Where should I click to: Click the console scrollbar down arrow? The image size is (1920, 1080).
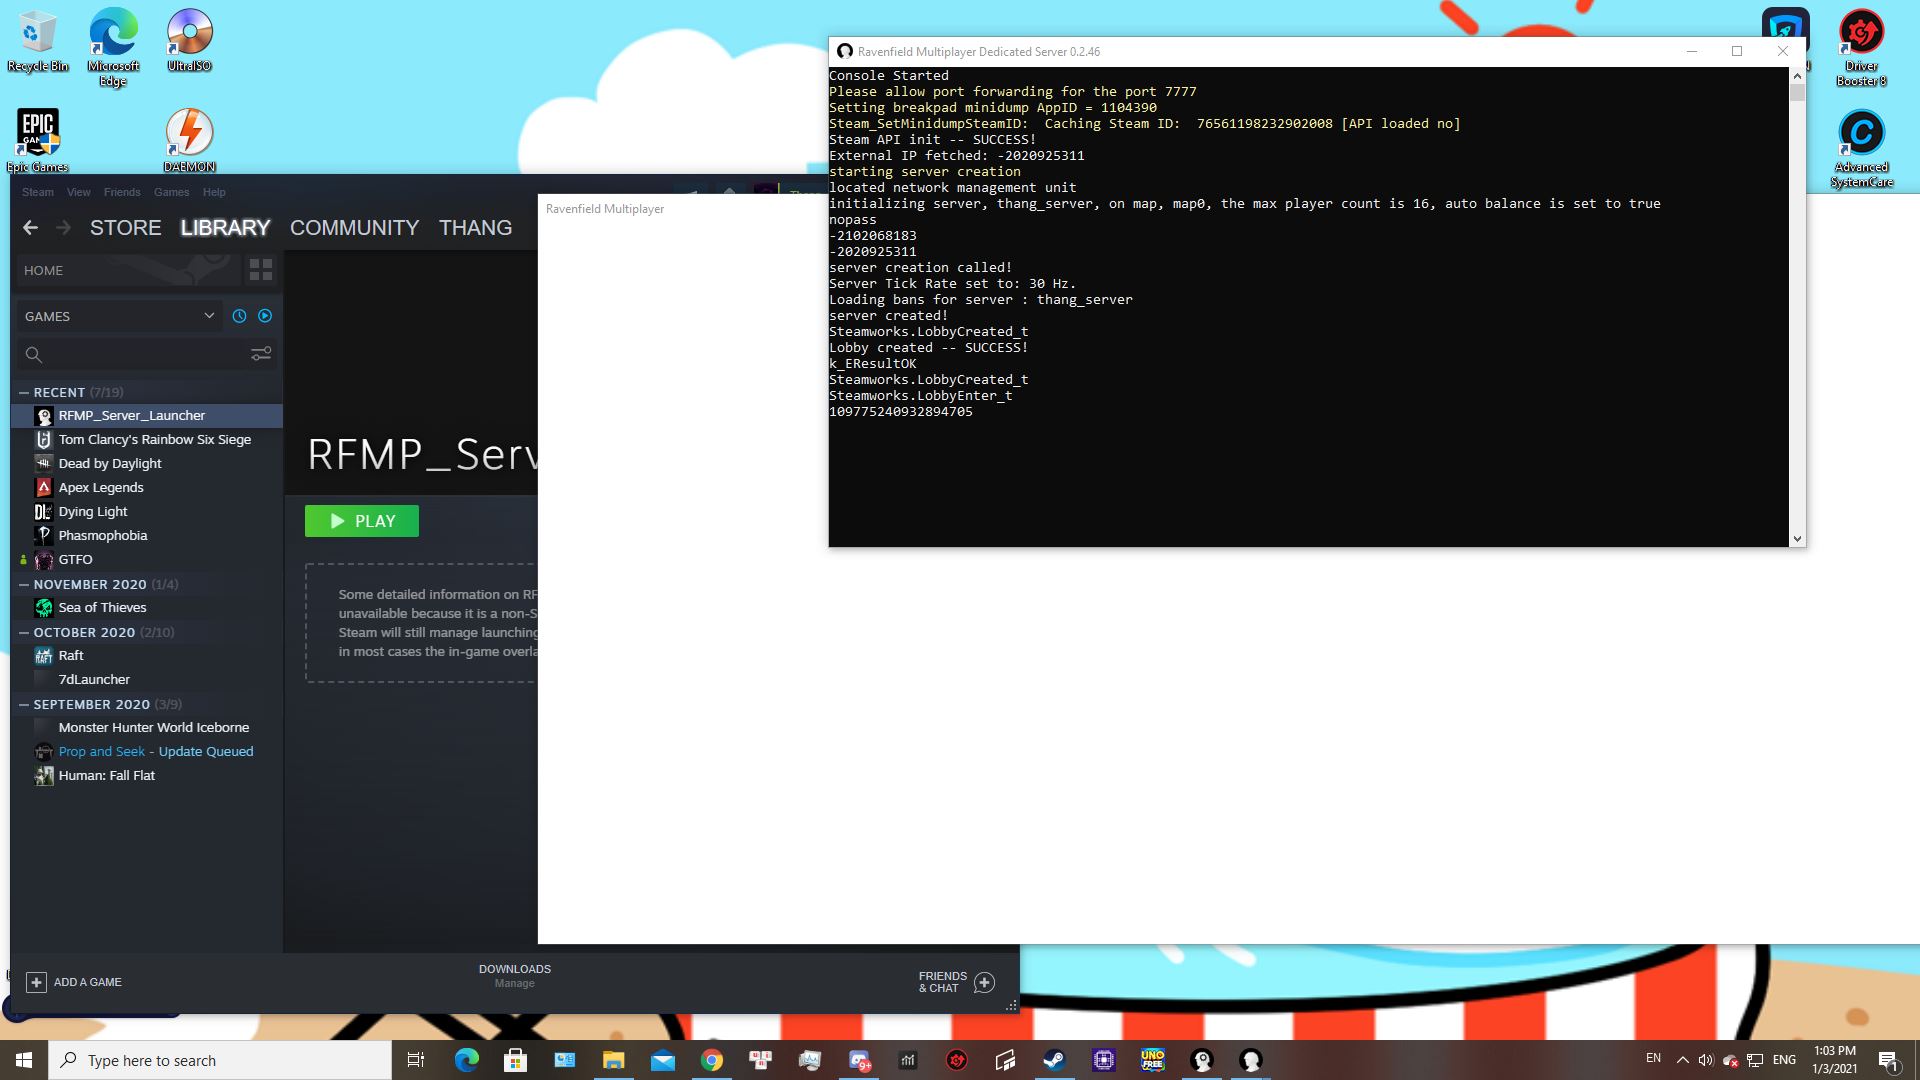[1797, 539]
